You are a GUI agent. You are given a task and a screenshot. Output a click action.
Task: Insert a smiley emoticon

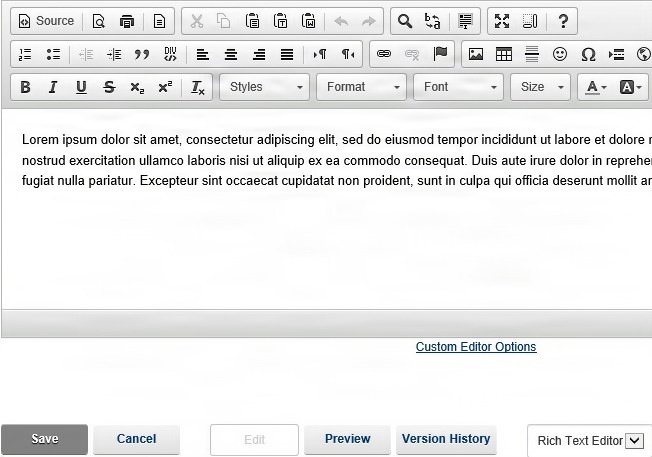[560, 54]
